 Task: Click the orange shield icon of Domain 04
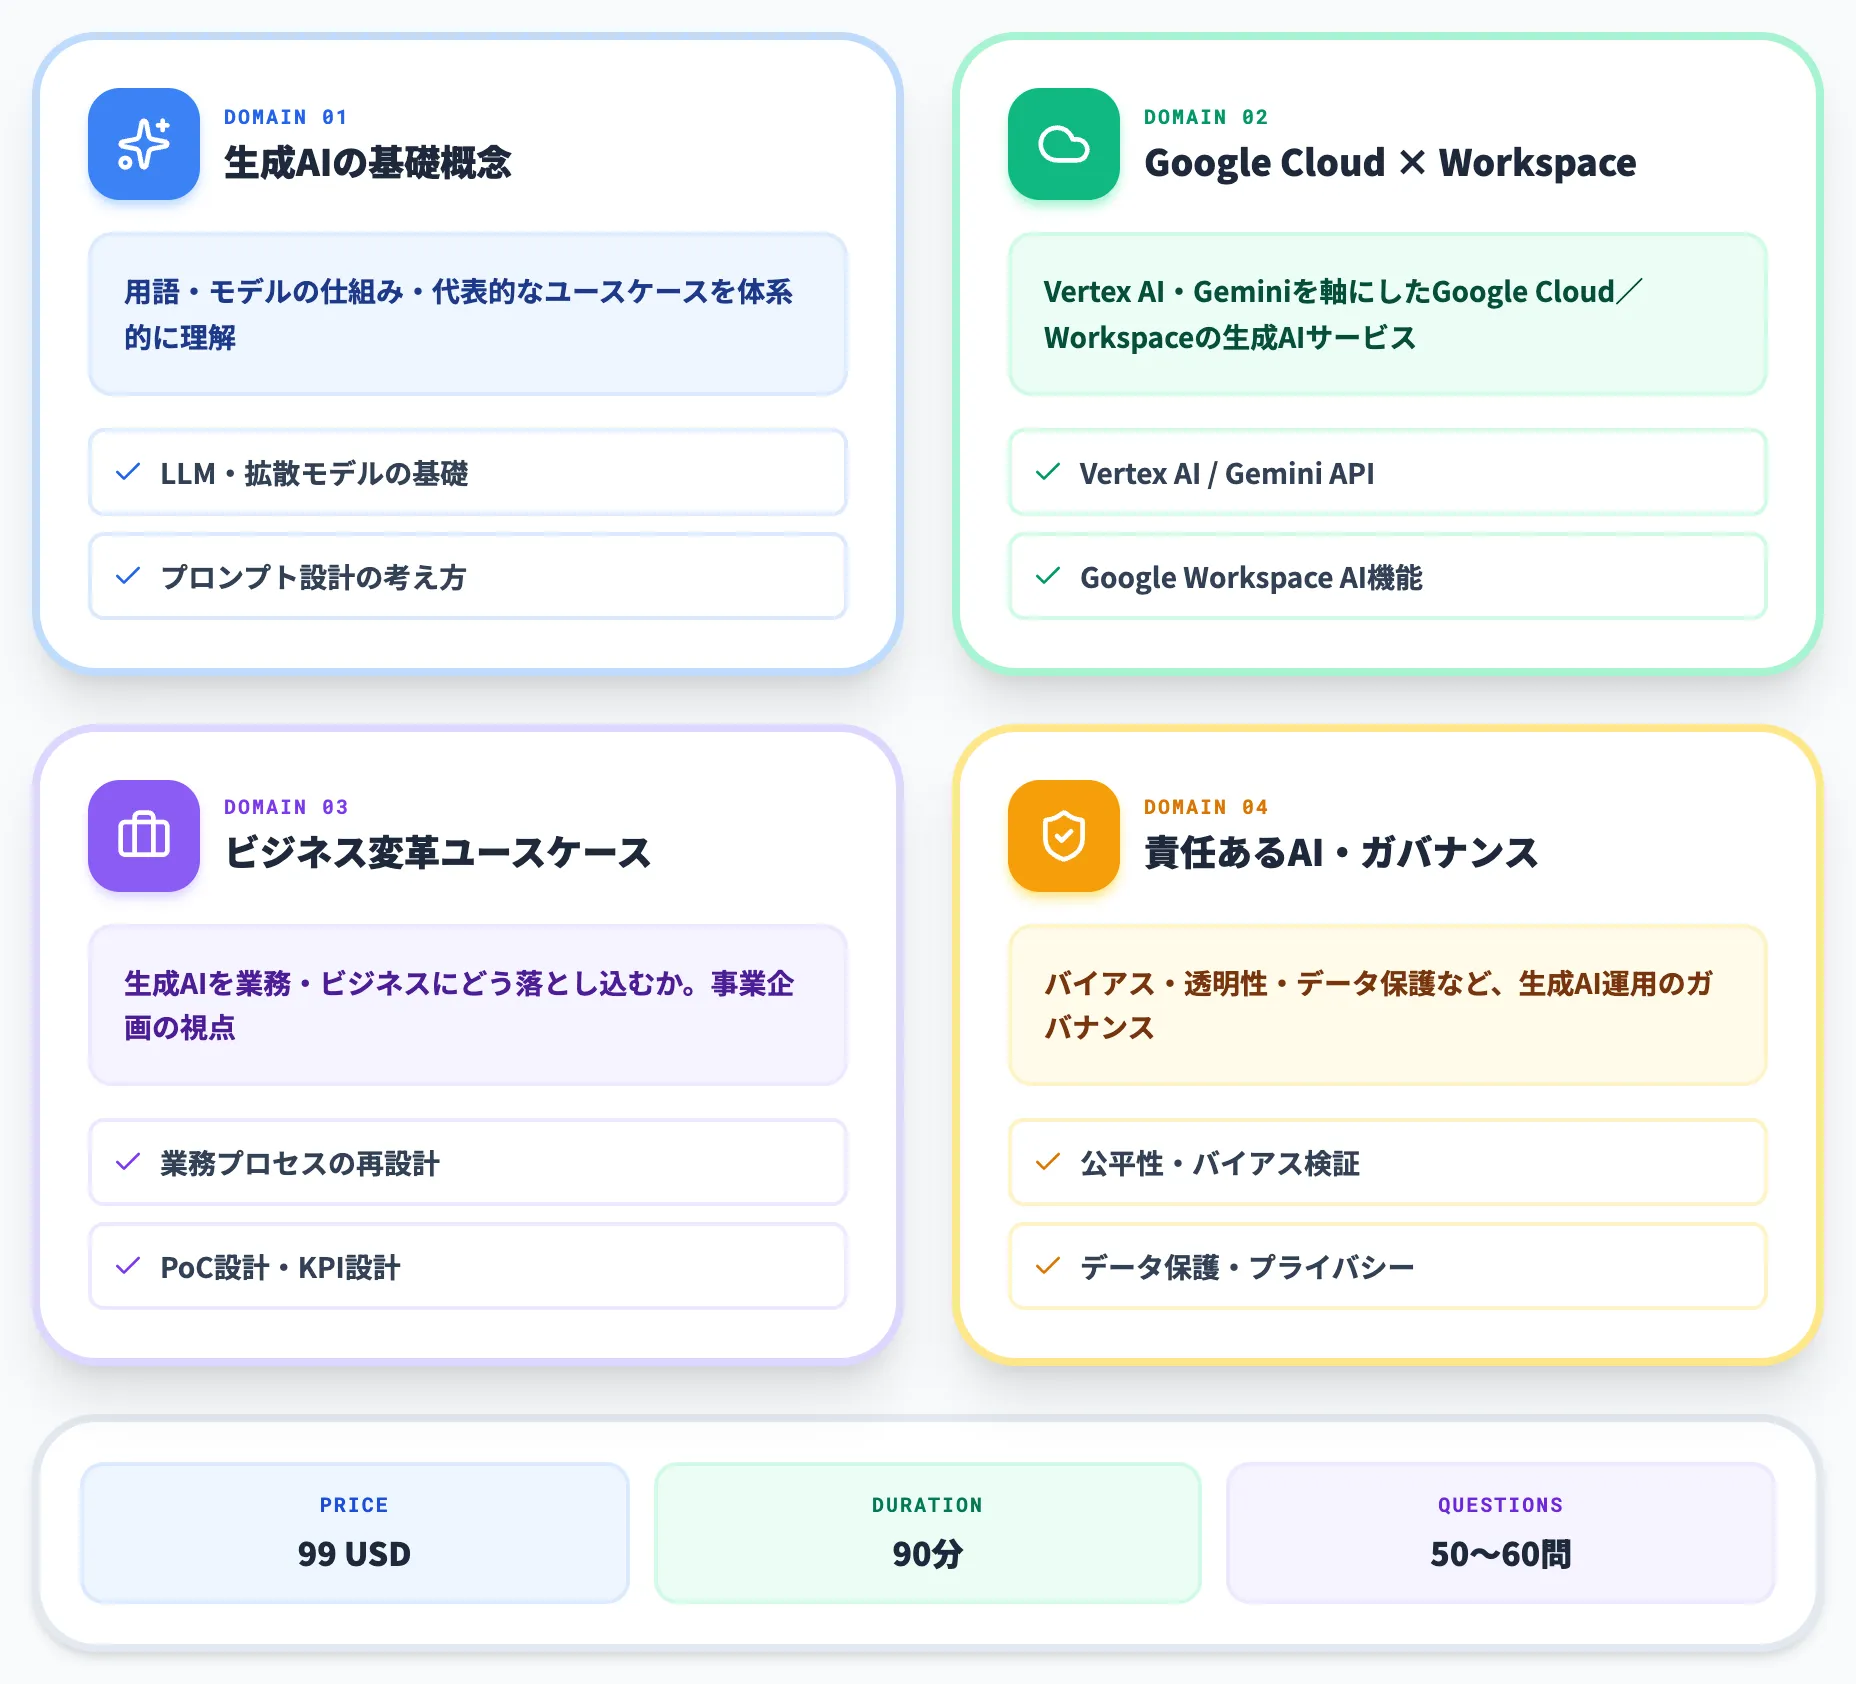1064,835
